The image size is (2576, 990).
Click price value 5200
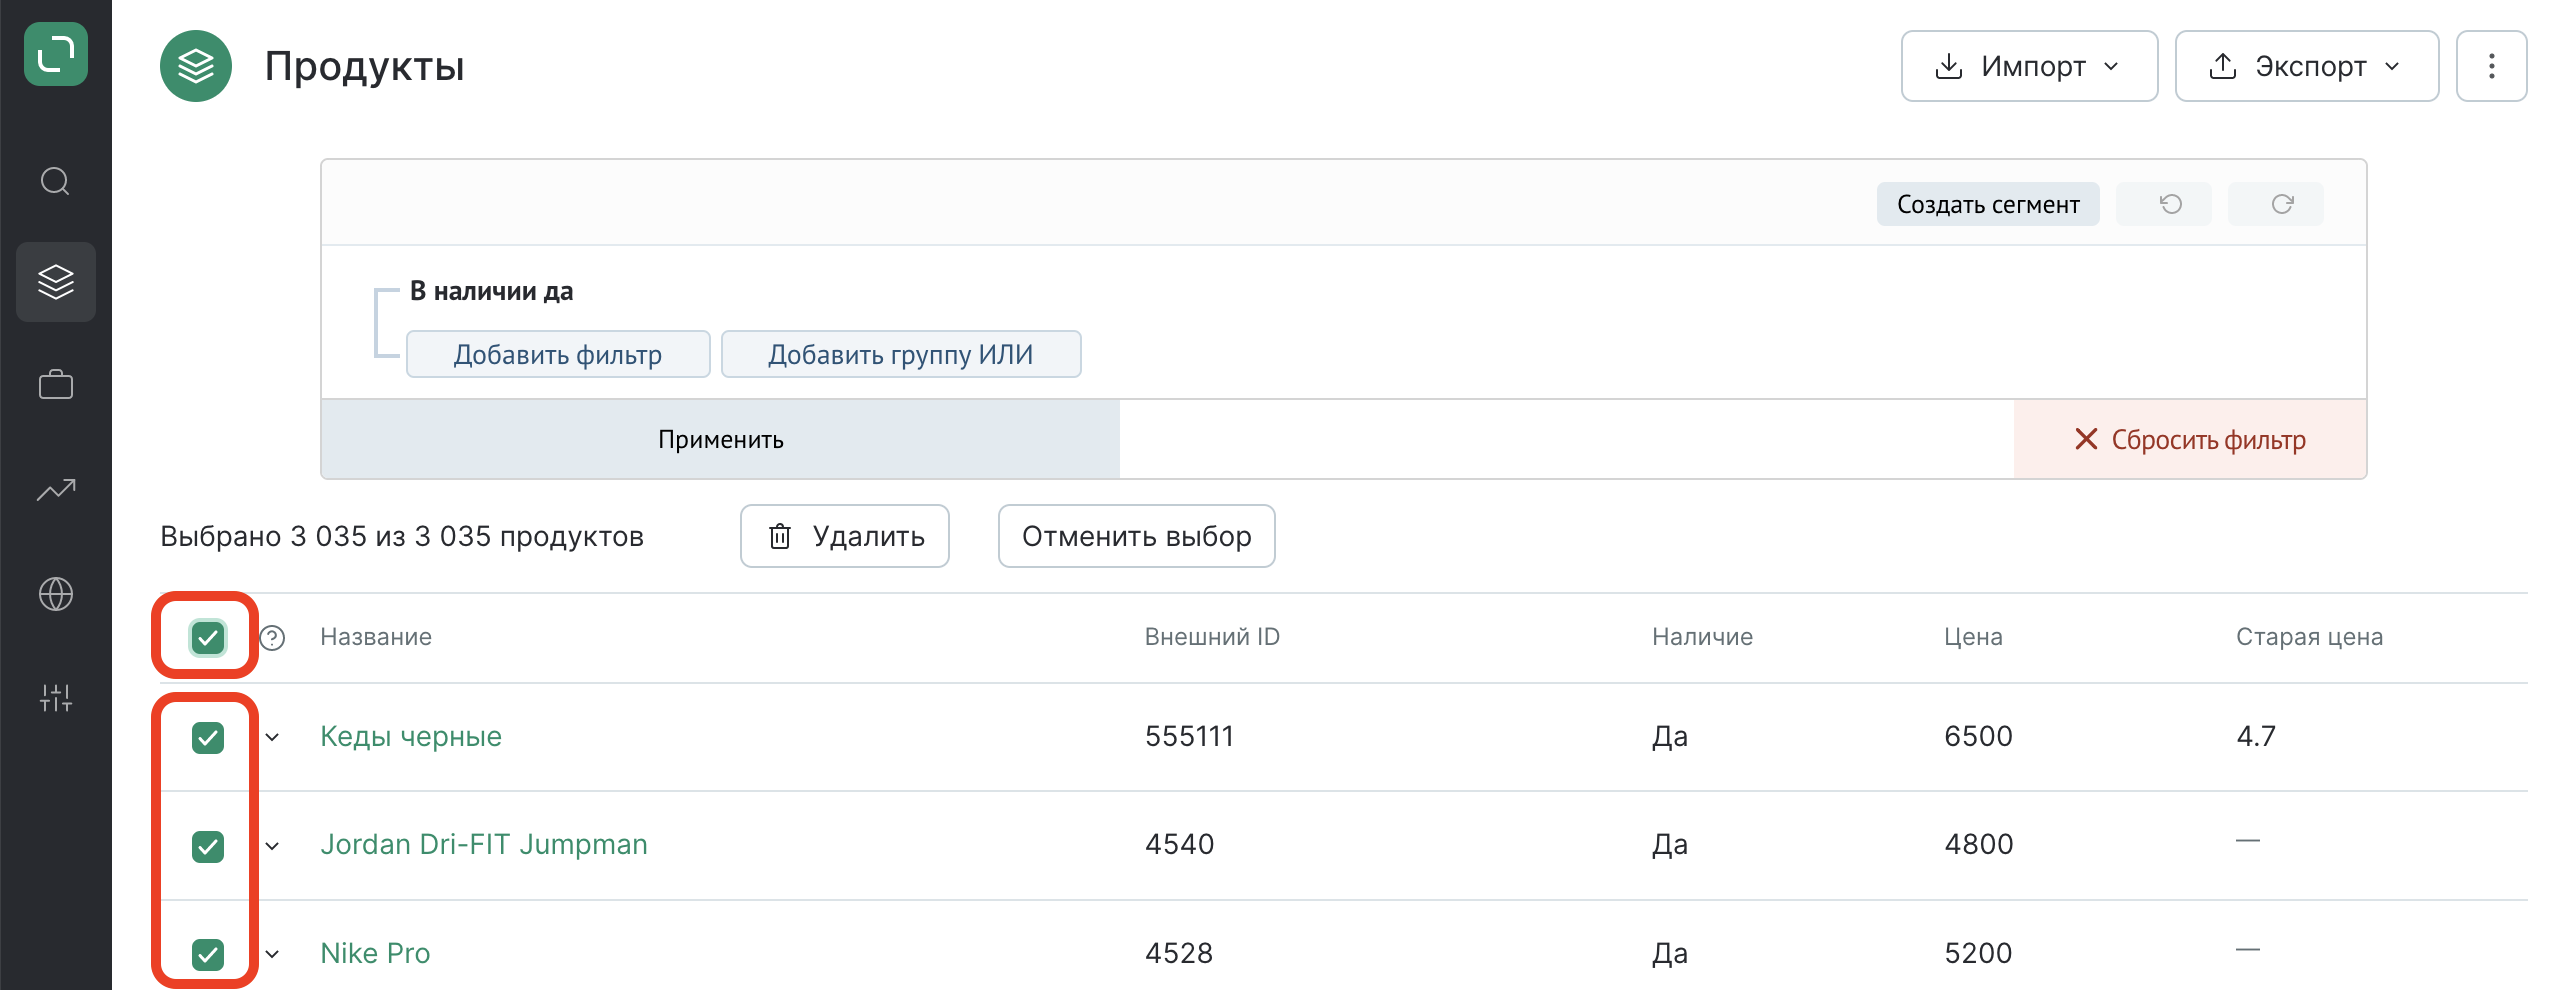(x=1978, y=953)
